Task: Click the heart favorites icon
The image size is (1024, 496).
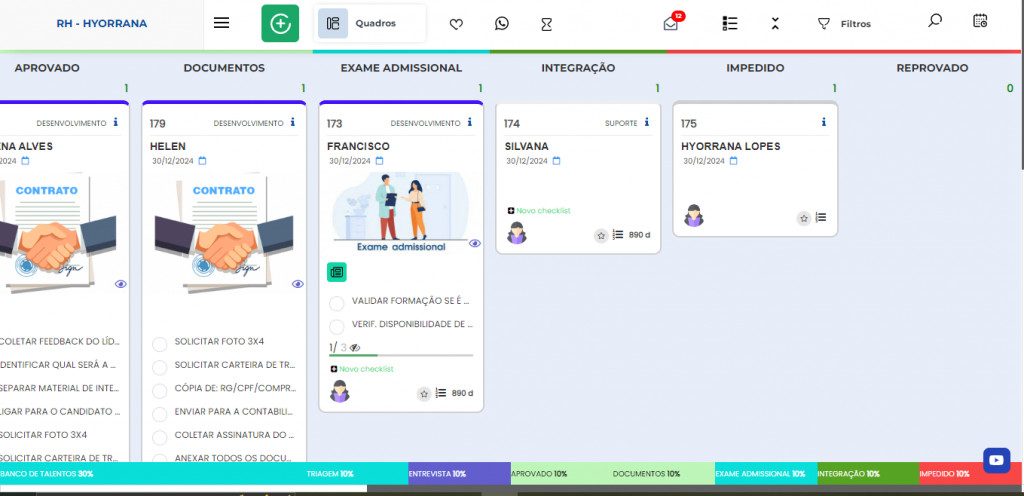Action: pyautogui.click(x=456, y=24)
